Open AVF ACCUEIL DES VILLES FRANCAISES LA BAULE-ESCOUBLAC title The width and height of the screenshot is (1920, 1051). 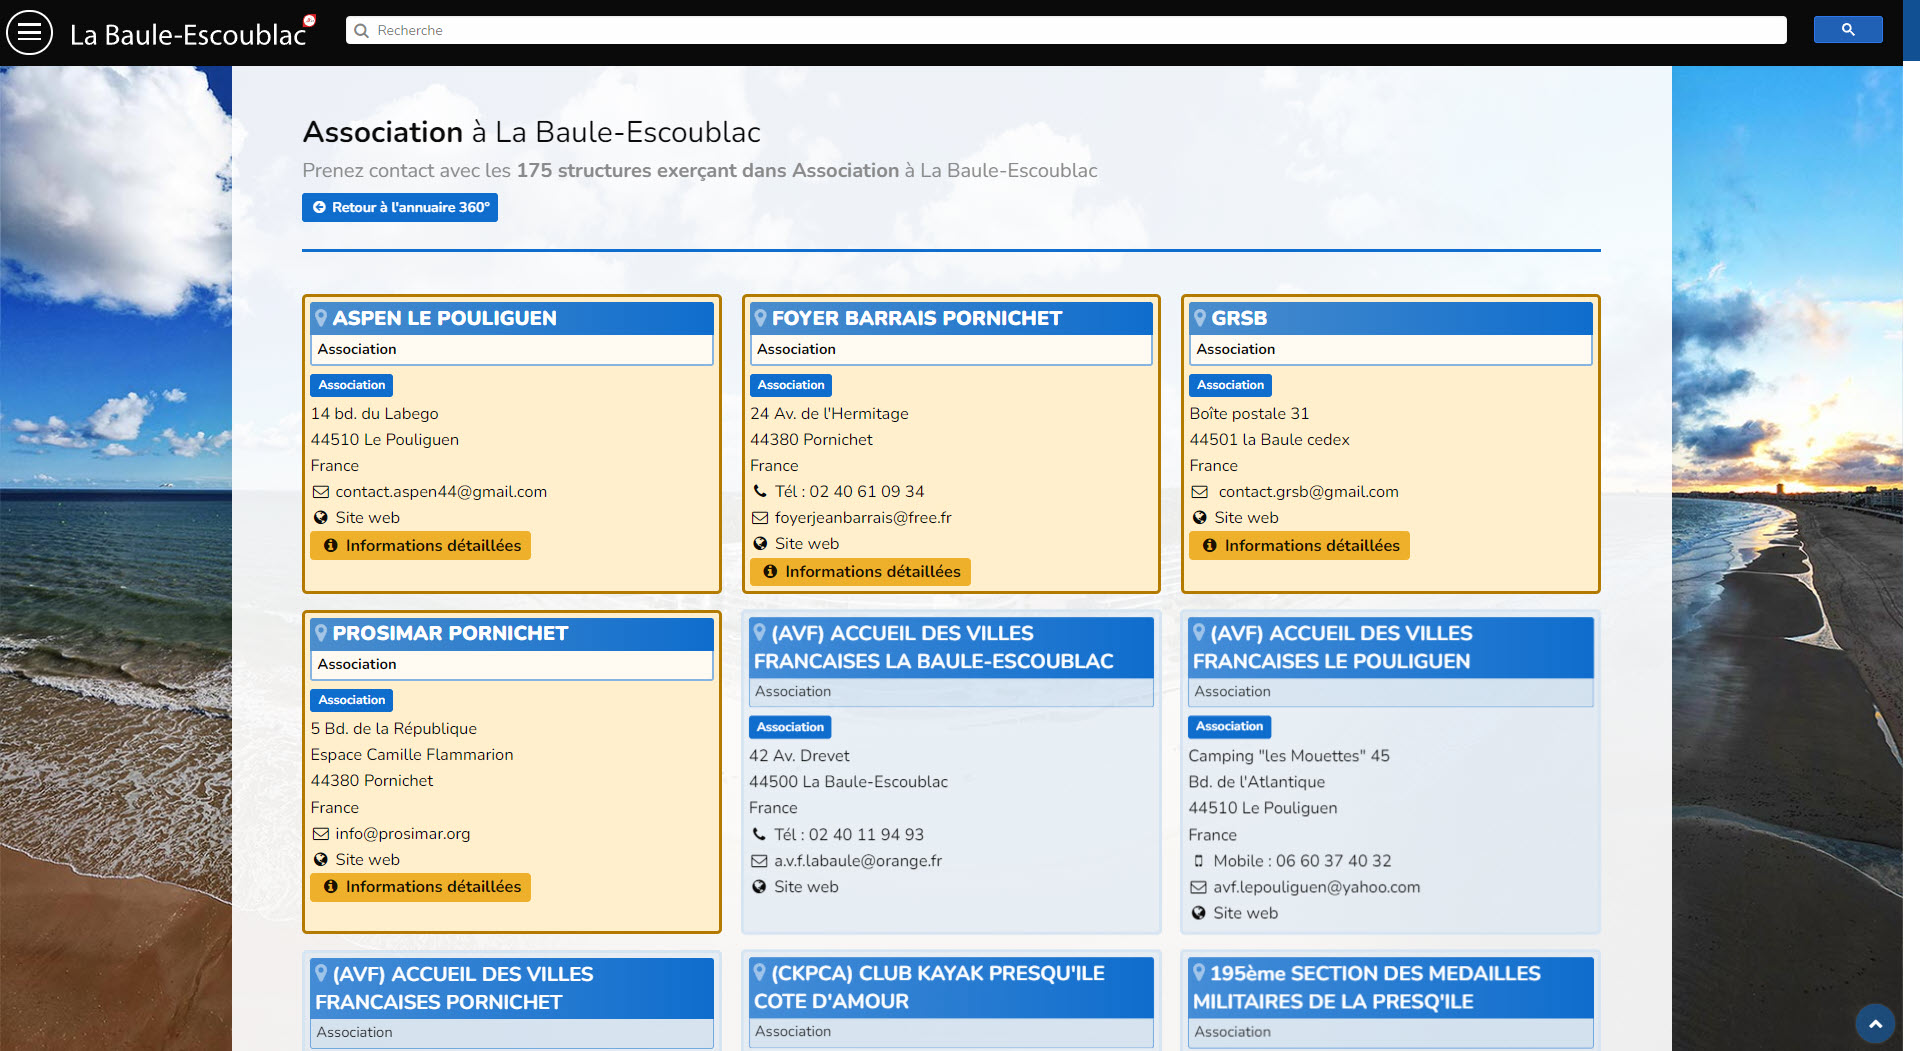point(933,647)
